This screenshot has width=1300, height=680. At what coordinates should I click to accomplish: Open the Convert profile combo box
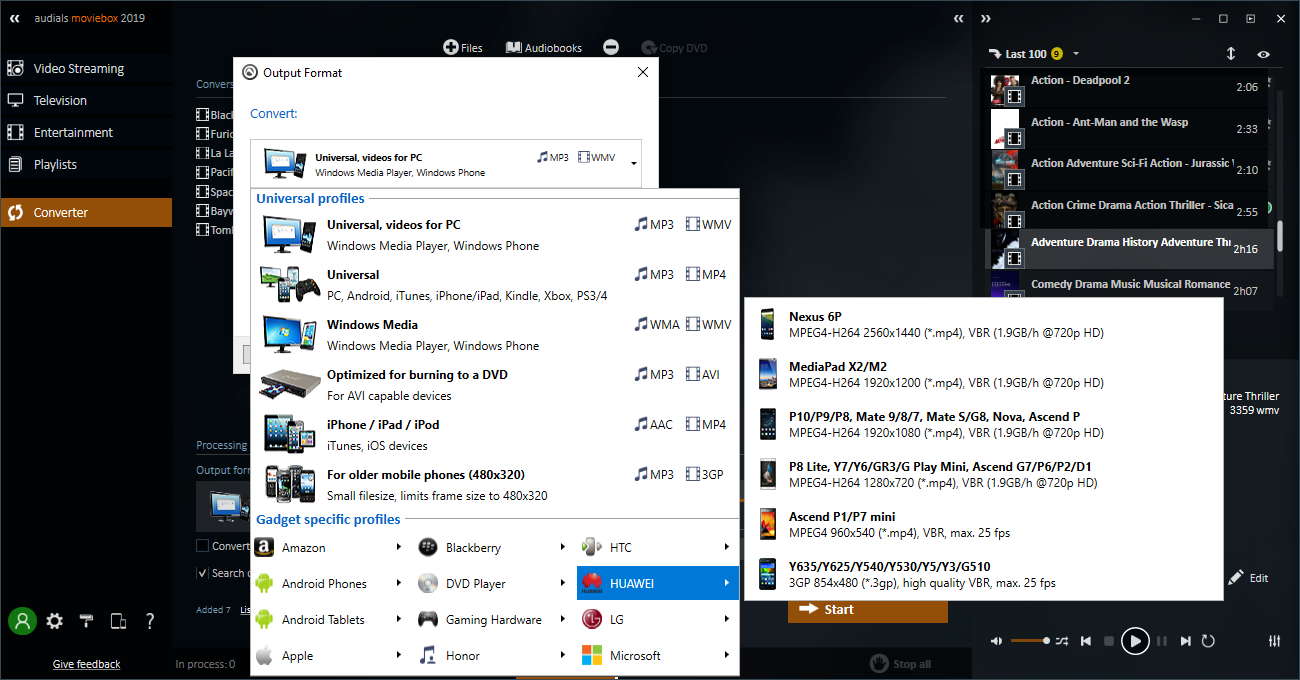(x=445, y=164)
